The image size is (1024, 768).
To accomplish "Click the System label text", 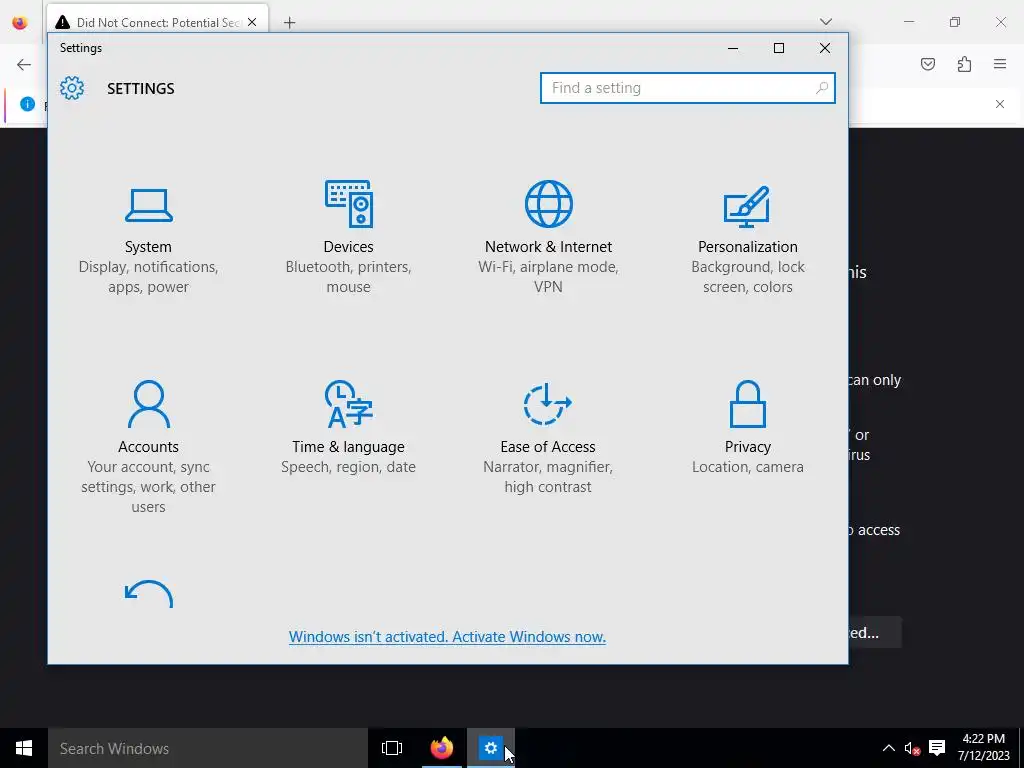I will [x=148, y=247].
